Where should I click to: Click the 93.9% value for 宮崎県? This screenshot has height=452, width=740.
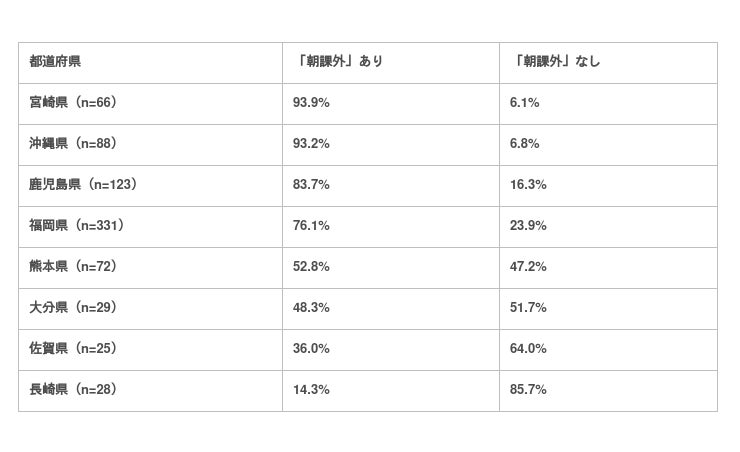click(x=312, y=103)
